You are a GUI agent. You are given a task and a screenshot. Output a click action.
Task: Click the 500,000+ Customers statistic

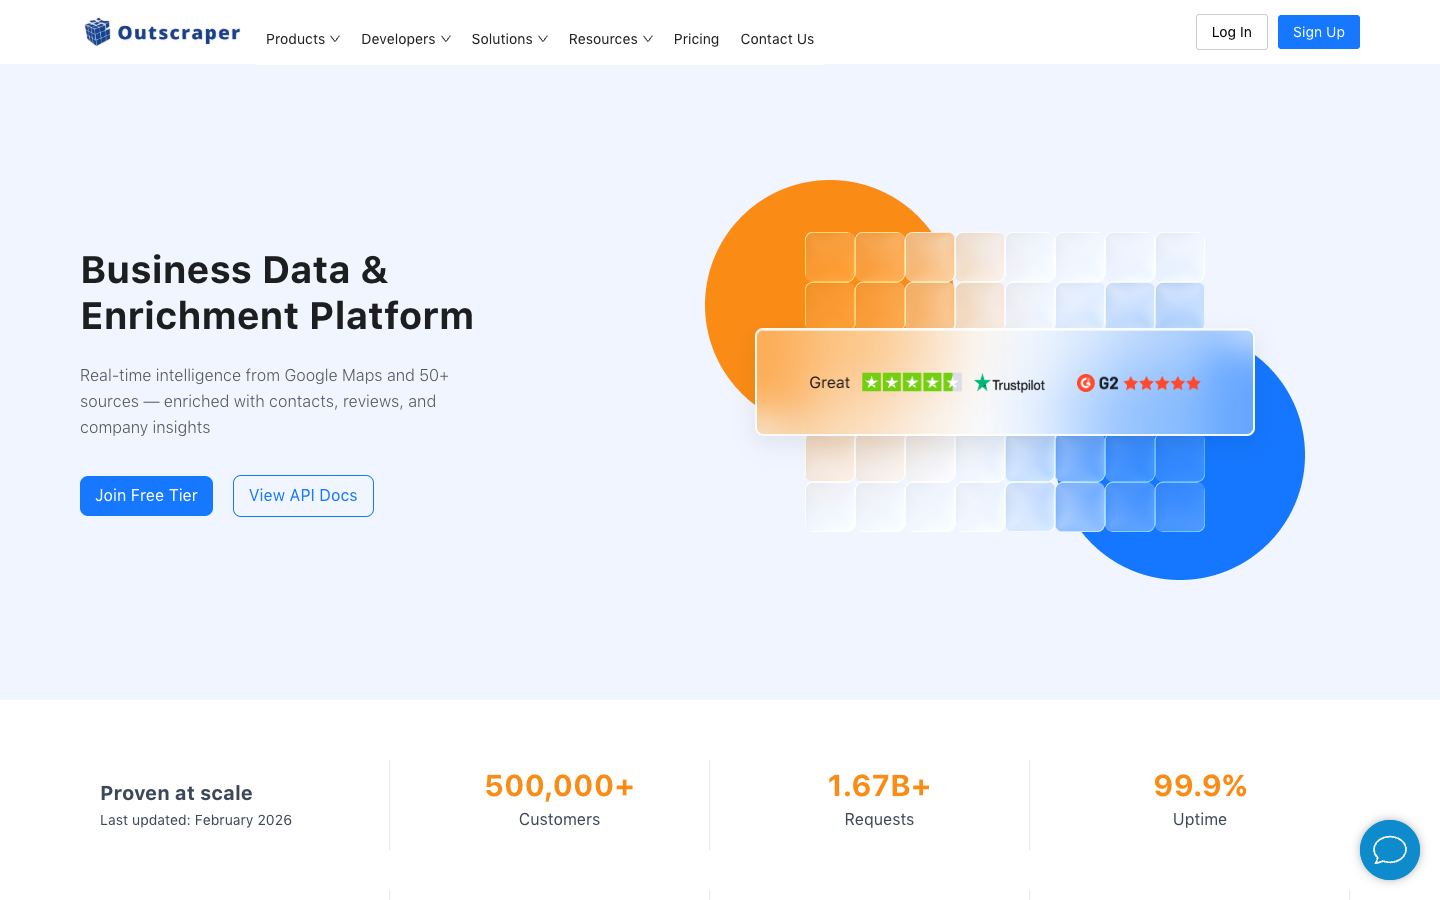pyautogui.click(x=559, y=800)
